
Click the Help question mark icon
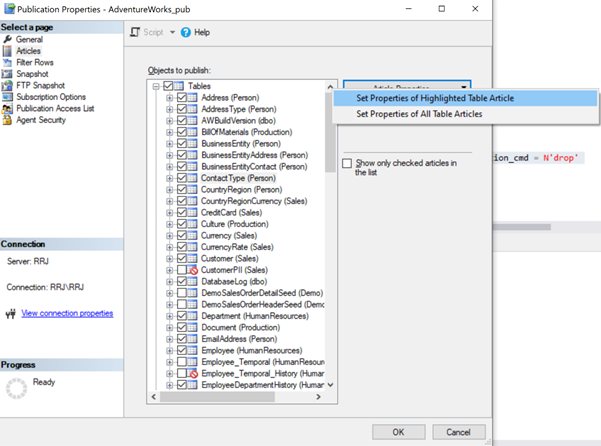coord(186,33)
